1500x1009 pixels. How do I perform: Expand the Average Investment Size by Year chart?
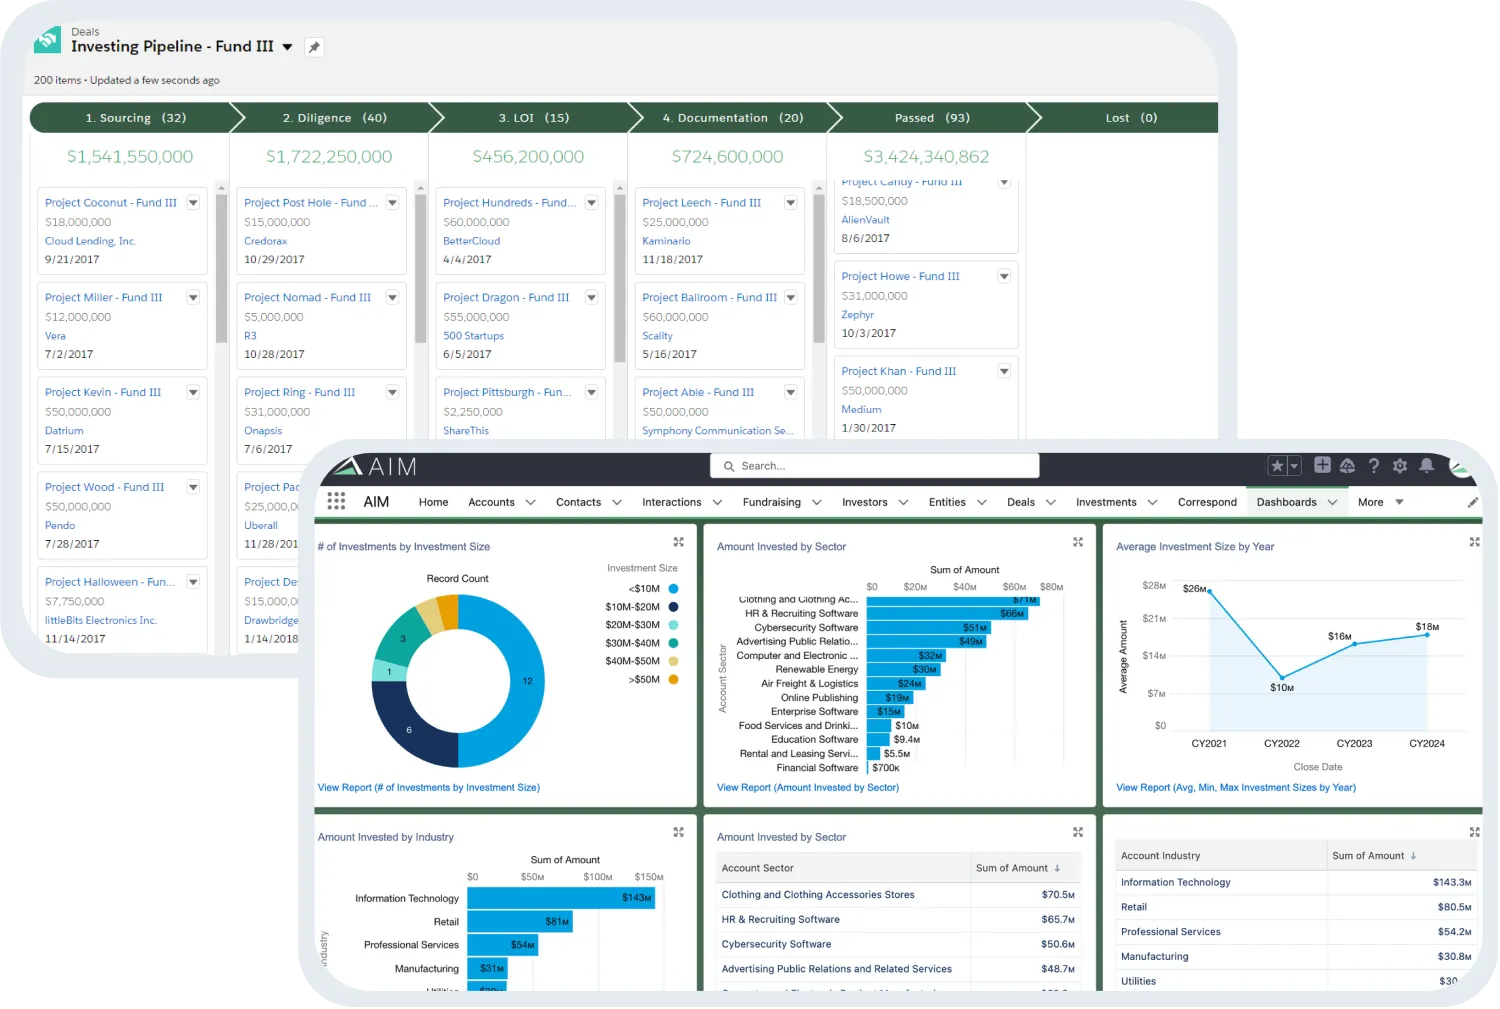[x=1474, y=542]
